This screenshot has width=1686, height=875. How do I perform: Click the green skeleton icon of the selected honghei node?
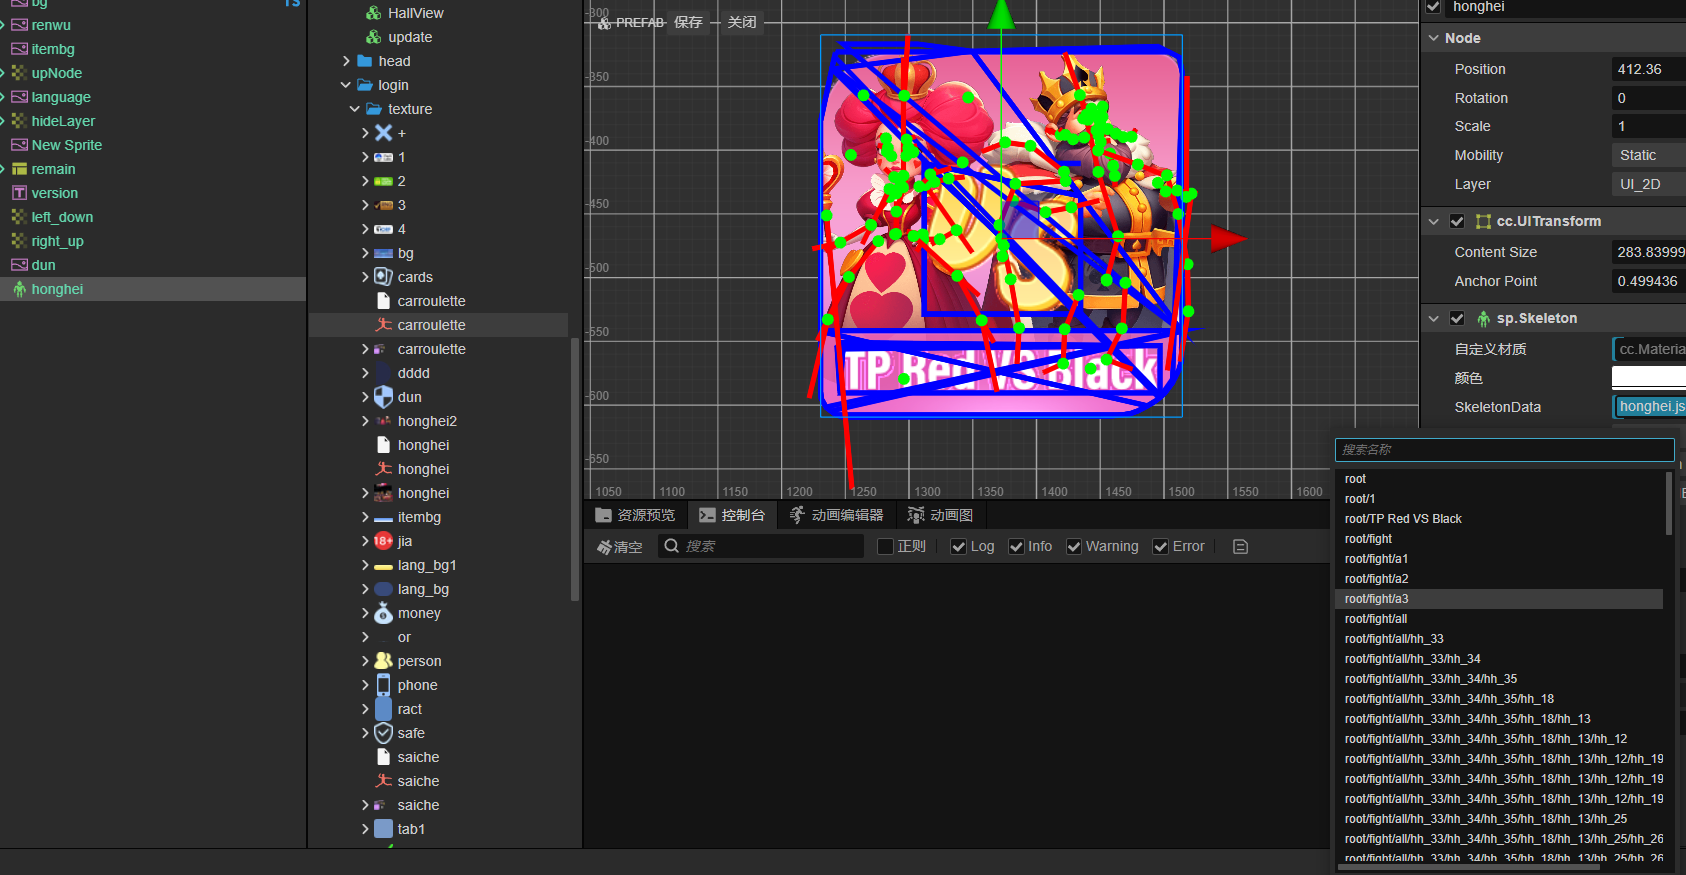tap(19, 289)
